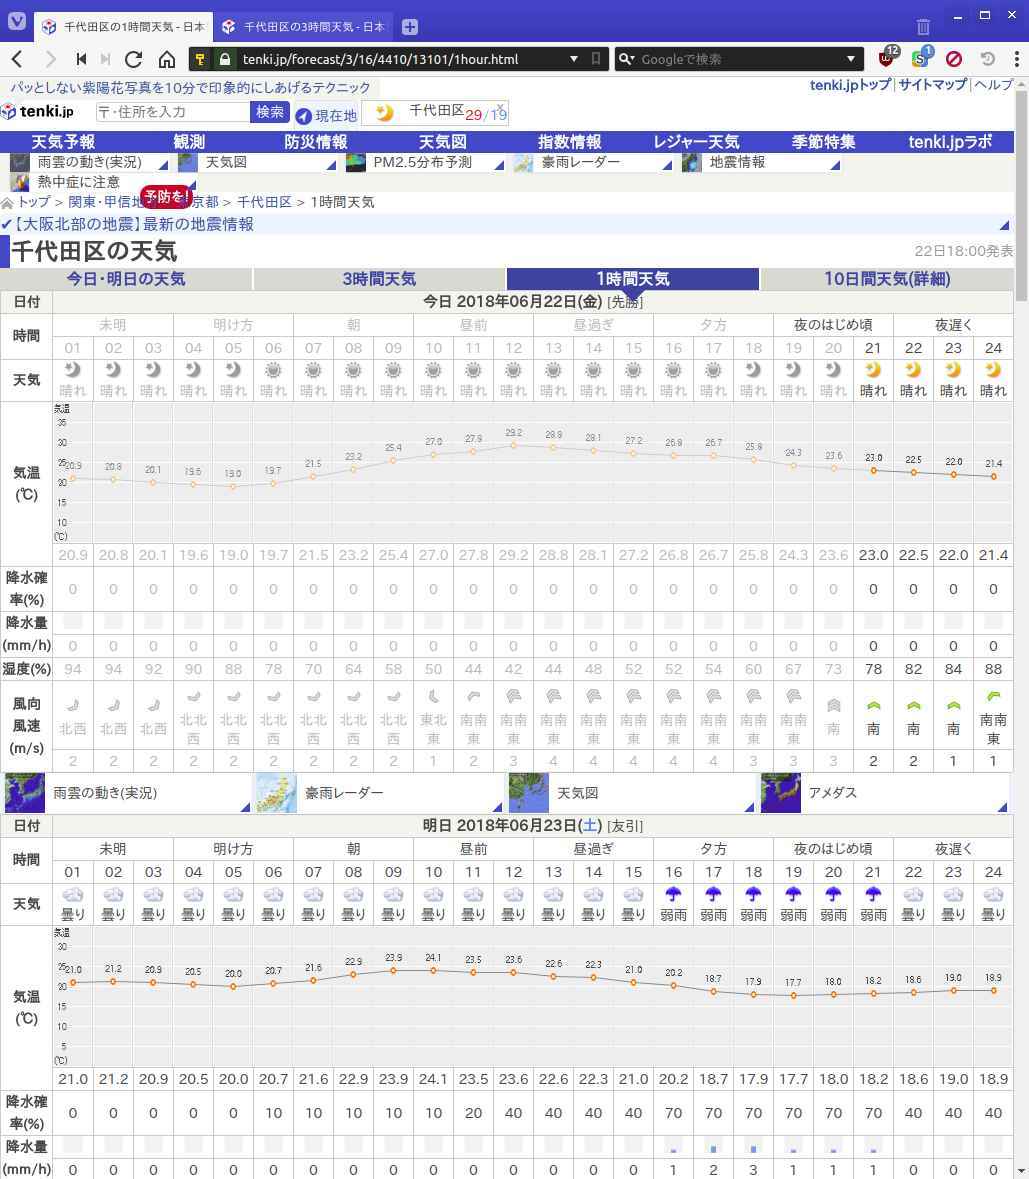Switch to the 千代田区の3時間天気 browser tab
Viewport: 1029px width, 1179px height.
pyautogui.click(x=304, y=27)
